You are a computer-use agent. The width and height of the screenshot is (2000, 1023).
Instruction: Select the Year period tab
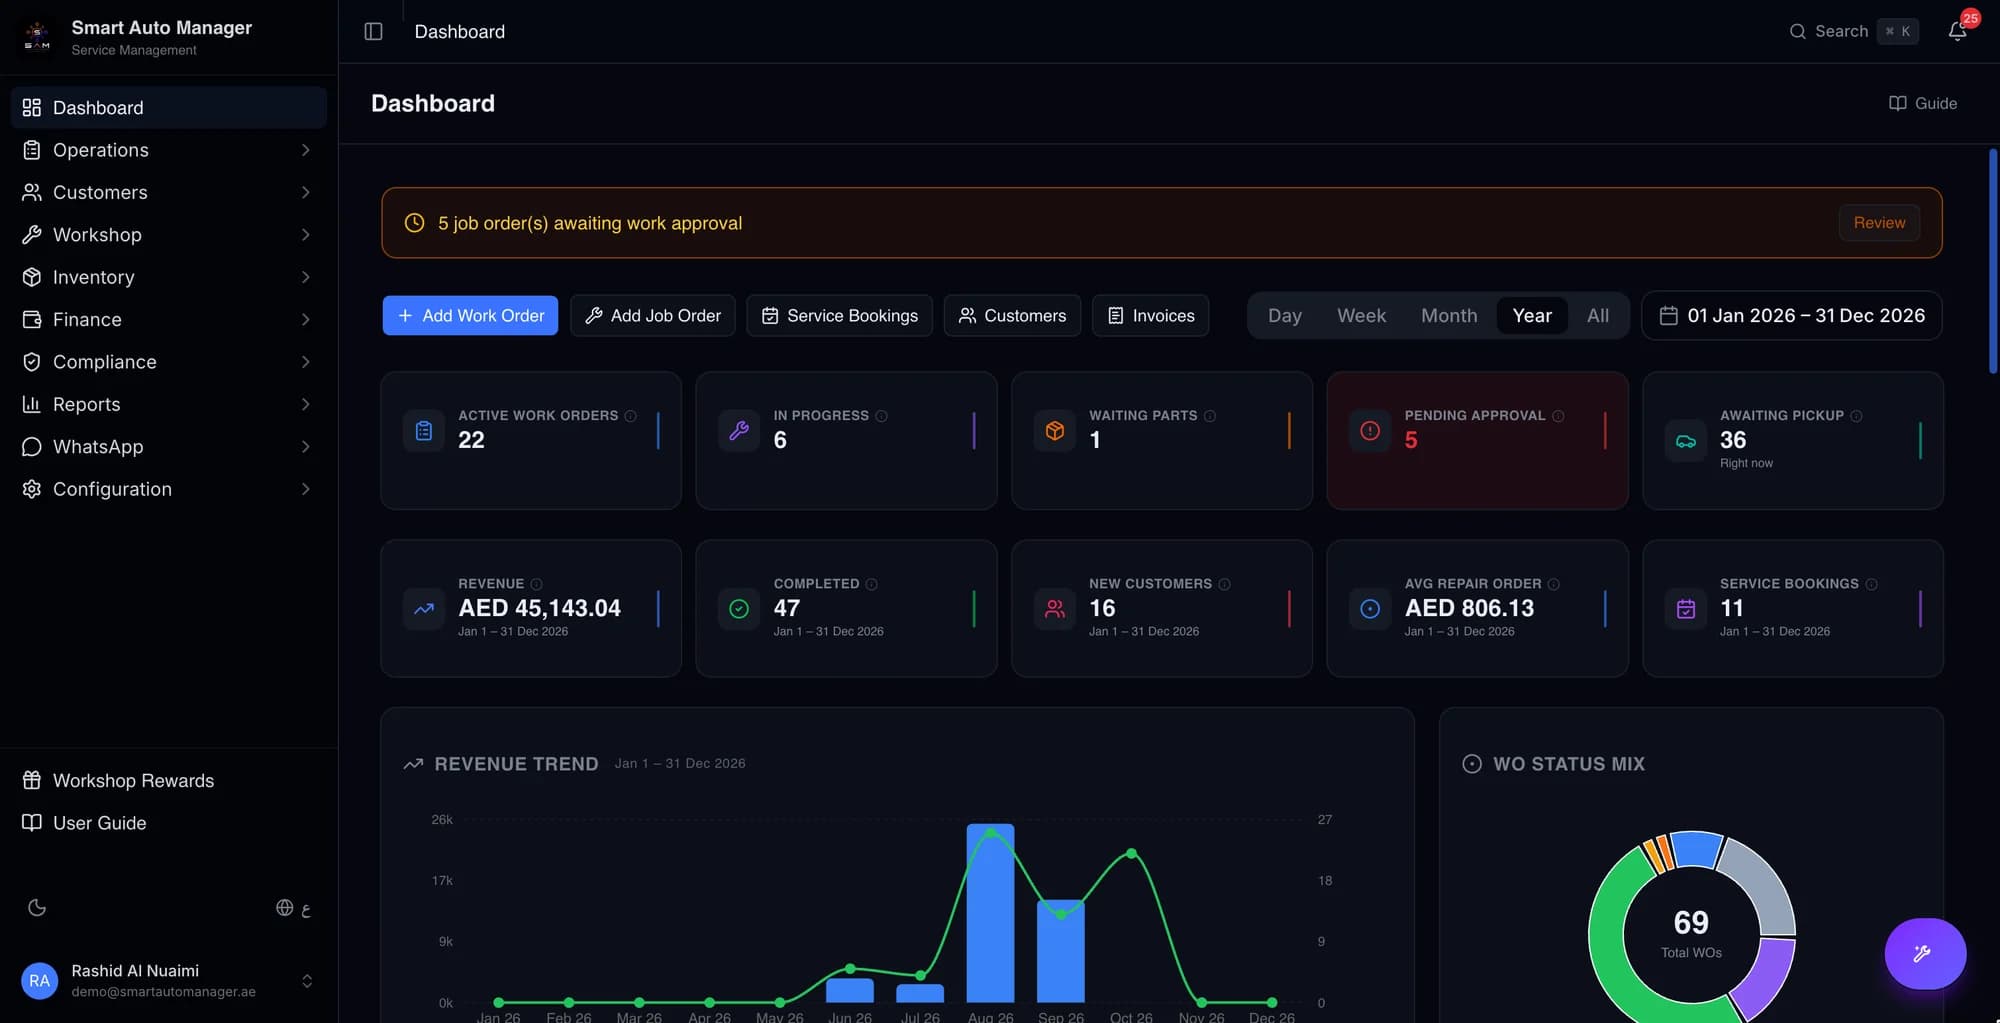point(1532,316)
